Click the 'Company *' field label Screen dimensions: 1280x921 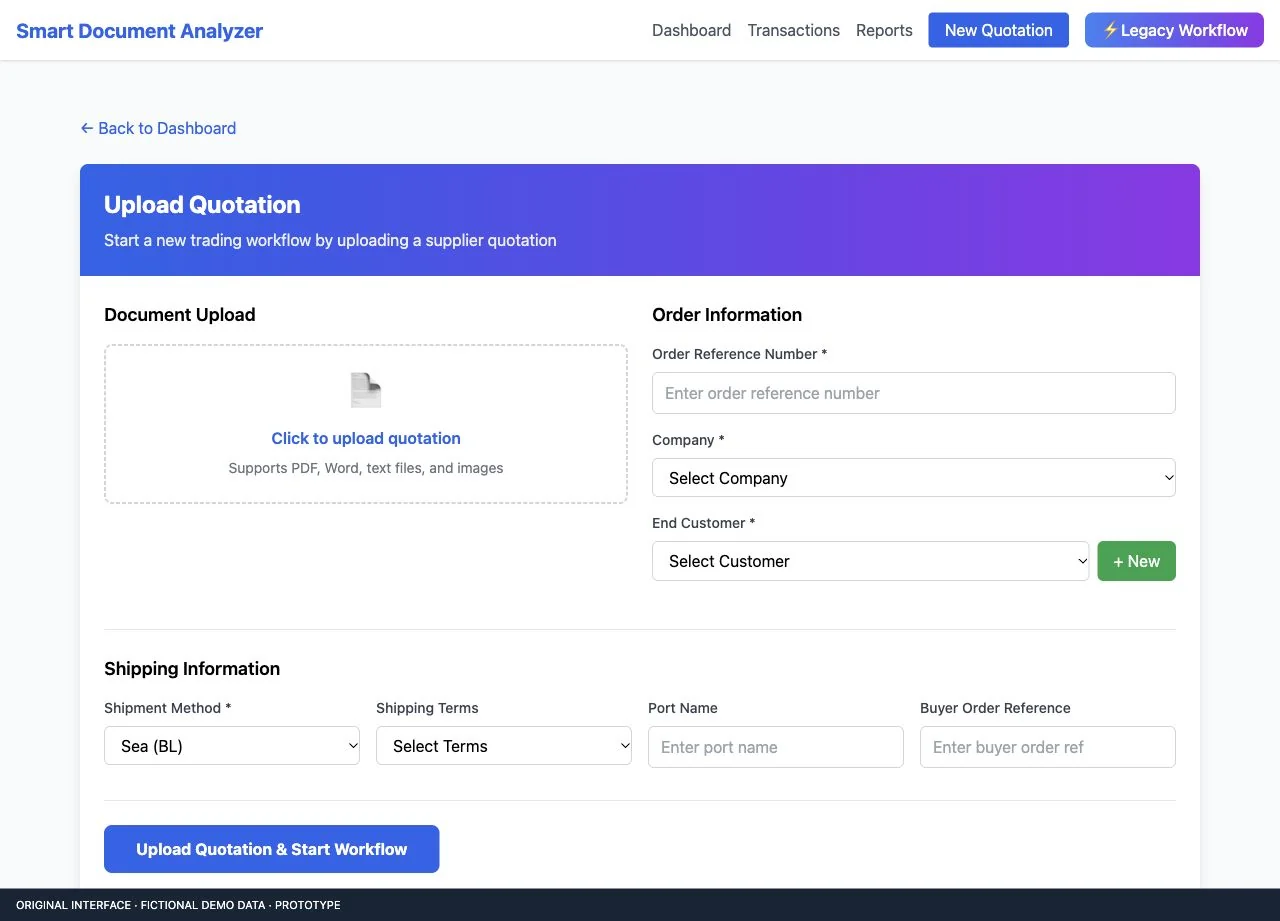(688, 440)
